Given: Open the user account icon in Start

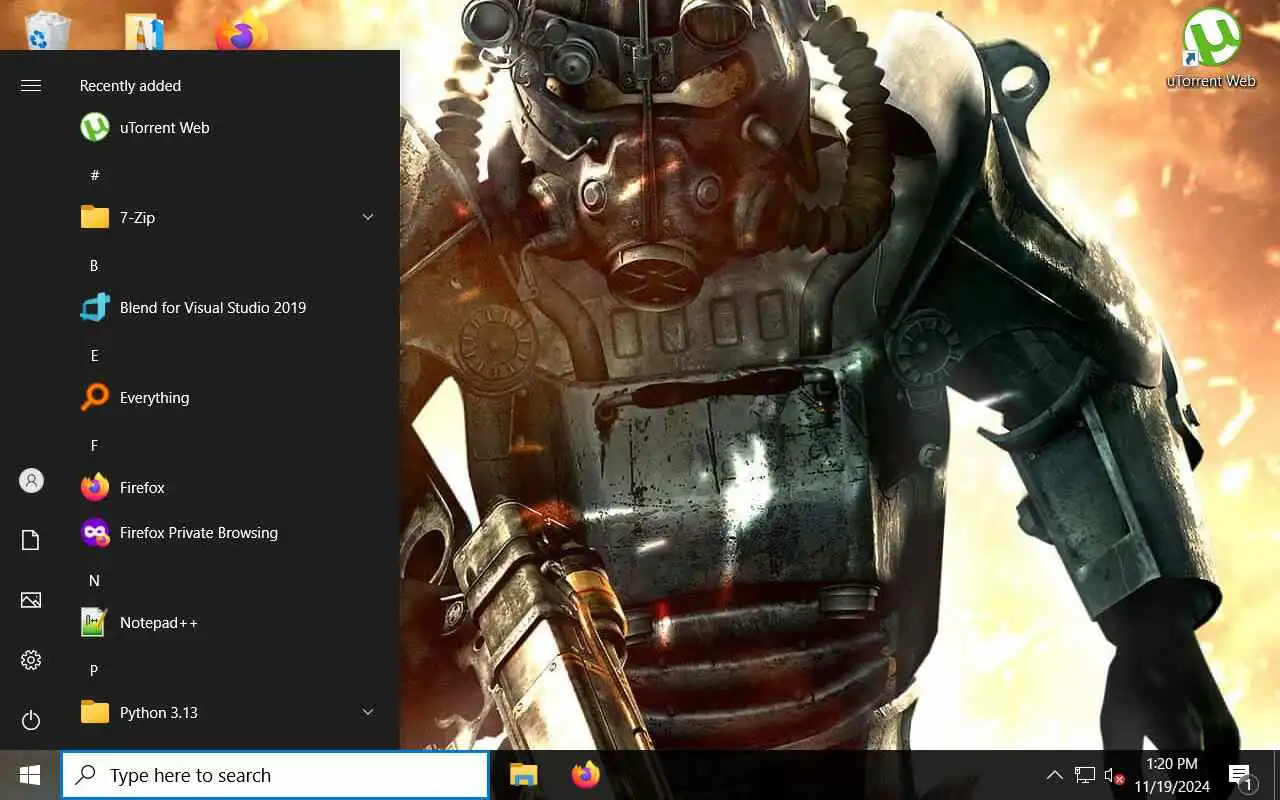Looking at the screenshot, I should 31,481.
